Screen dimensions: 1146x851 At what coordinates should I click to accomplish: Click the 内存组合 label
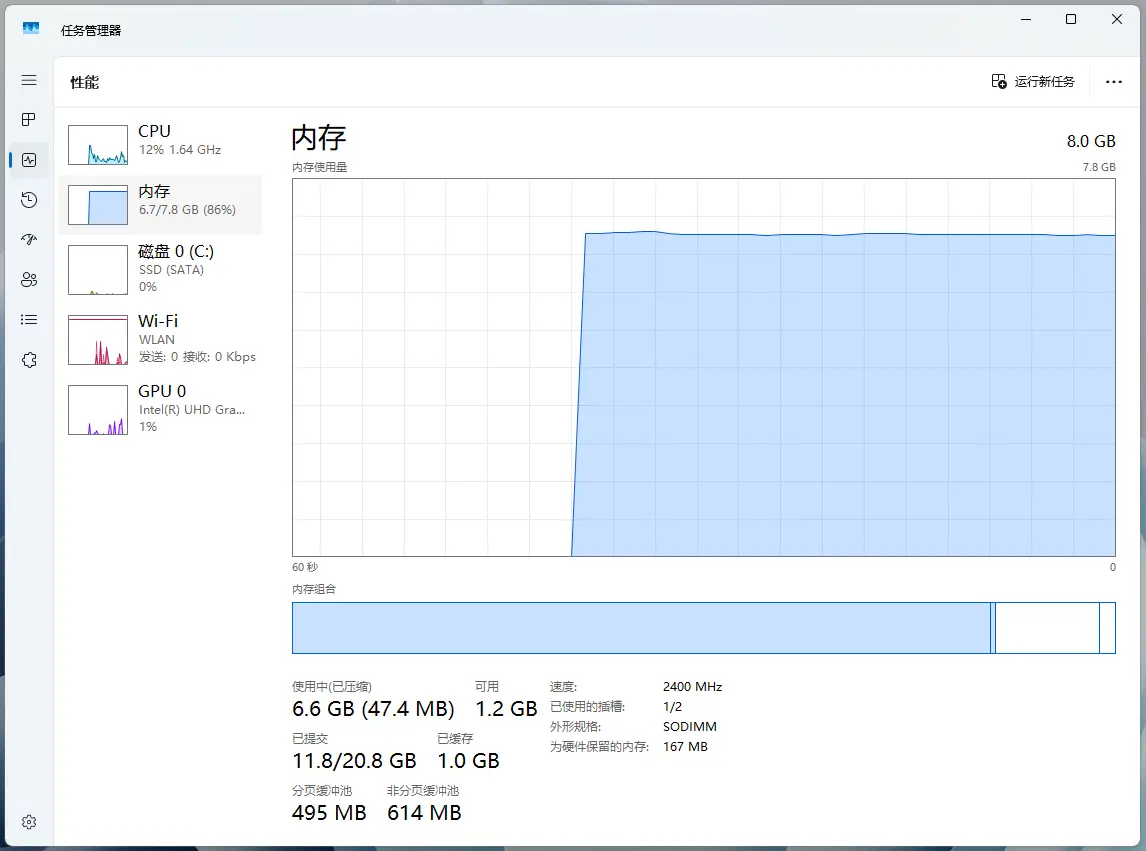point(314,589)
